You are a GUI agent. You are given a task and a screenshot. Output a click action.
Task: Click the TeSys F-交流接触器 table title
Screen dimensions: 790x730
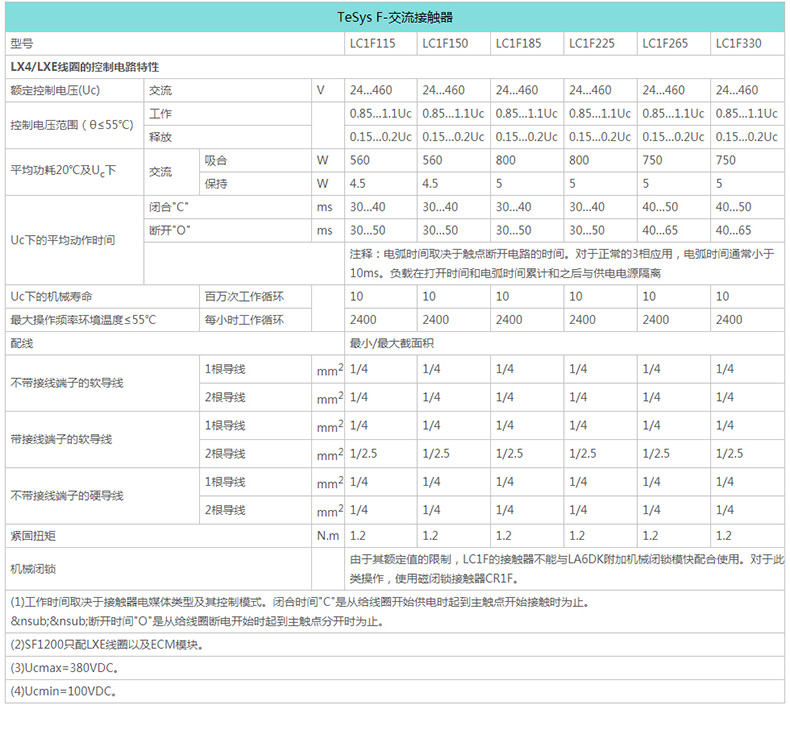(394, 18)
